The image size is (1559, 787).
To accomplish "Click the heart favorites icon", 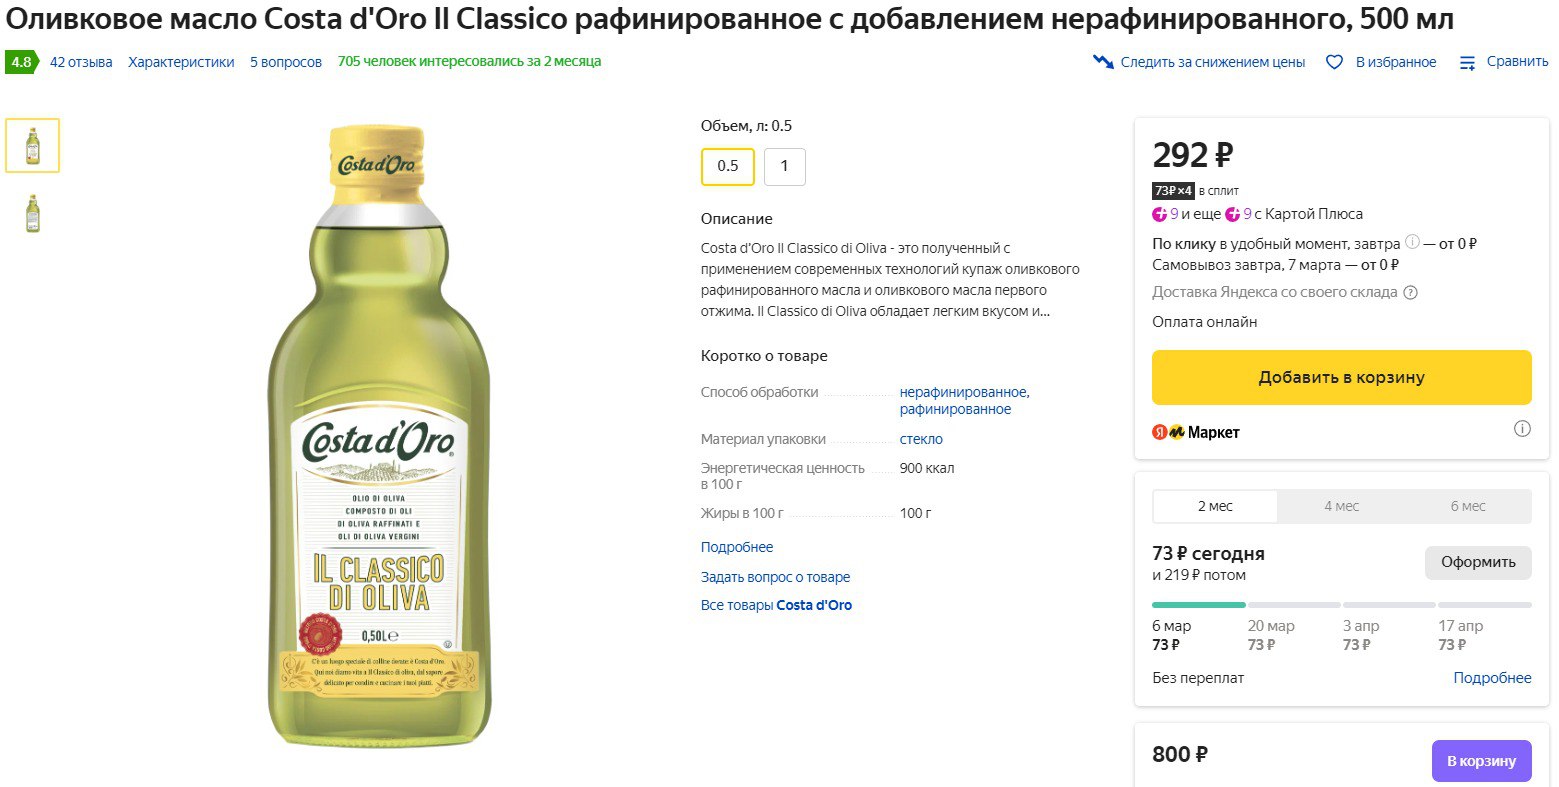I will (x=1334, y=62).
